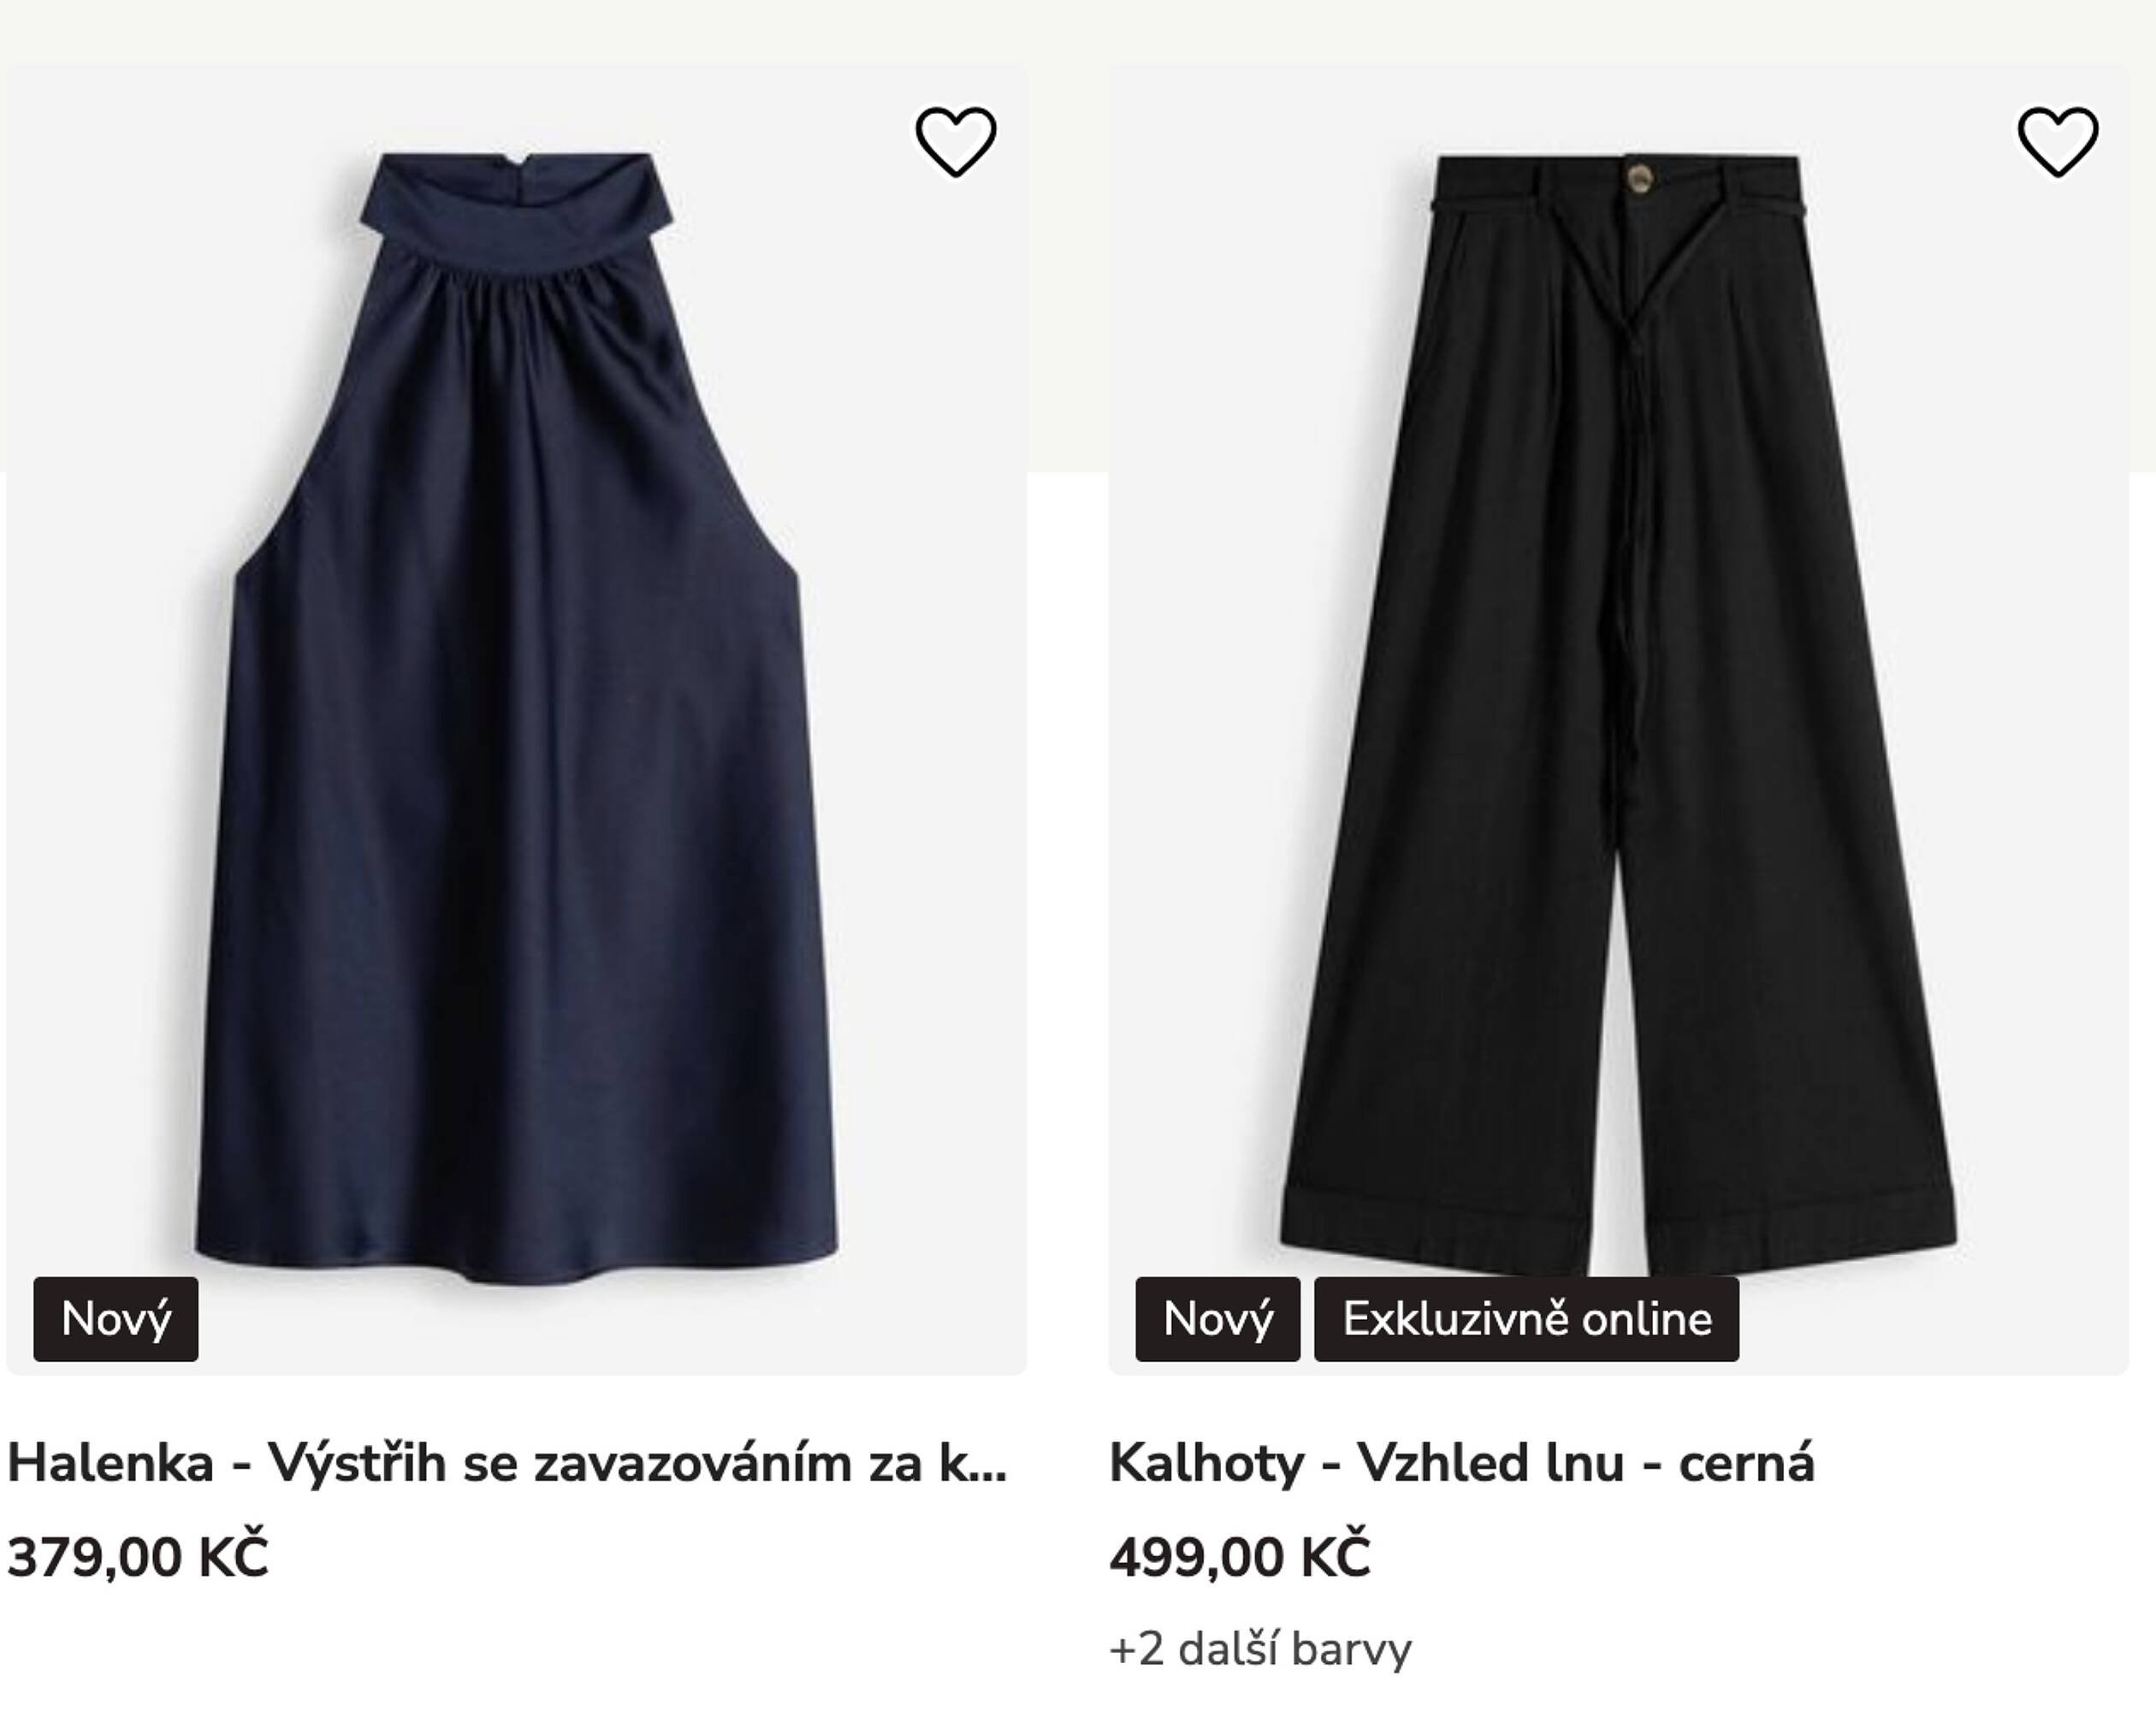2156x1711 pixels.
Task: Click the 499,00 KČ price
Action: tap(1240, 1557)
